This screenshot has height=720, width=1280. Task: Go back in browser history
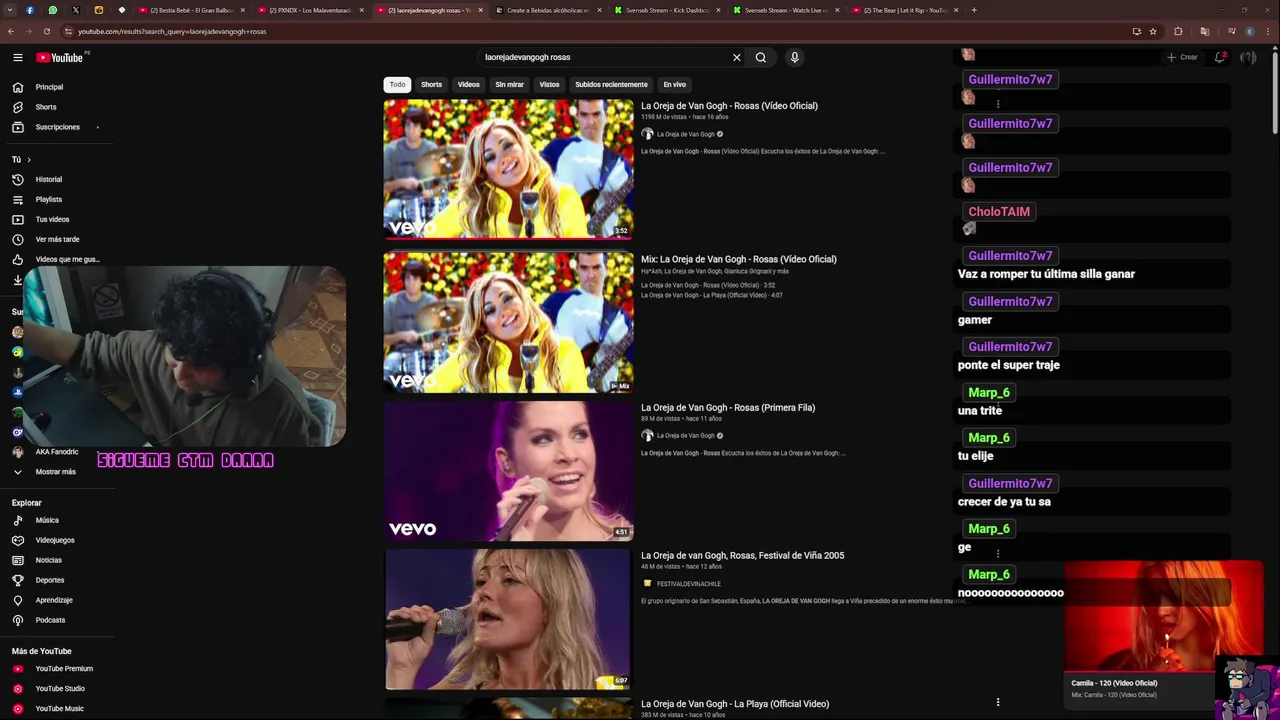(x=11, y=31)
